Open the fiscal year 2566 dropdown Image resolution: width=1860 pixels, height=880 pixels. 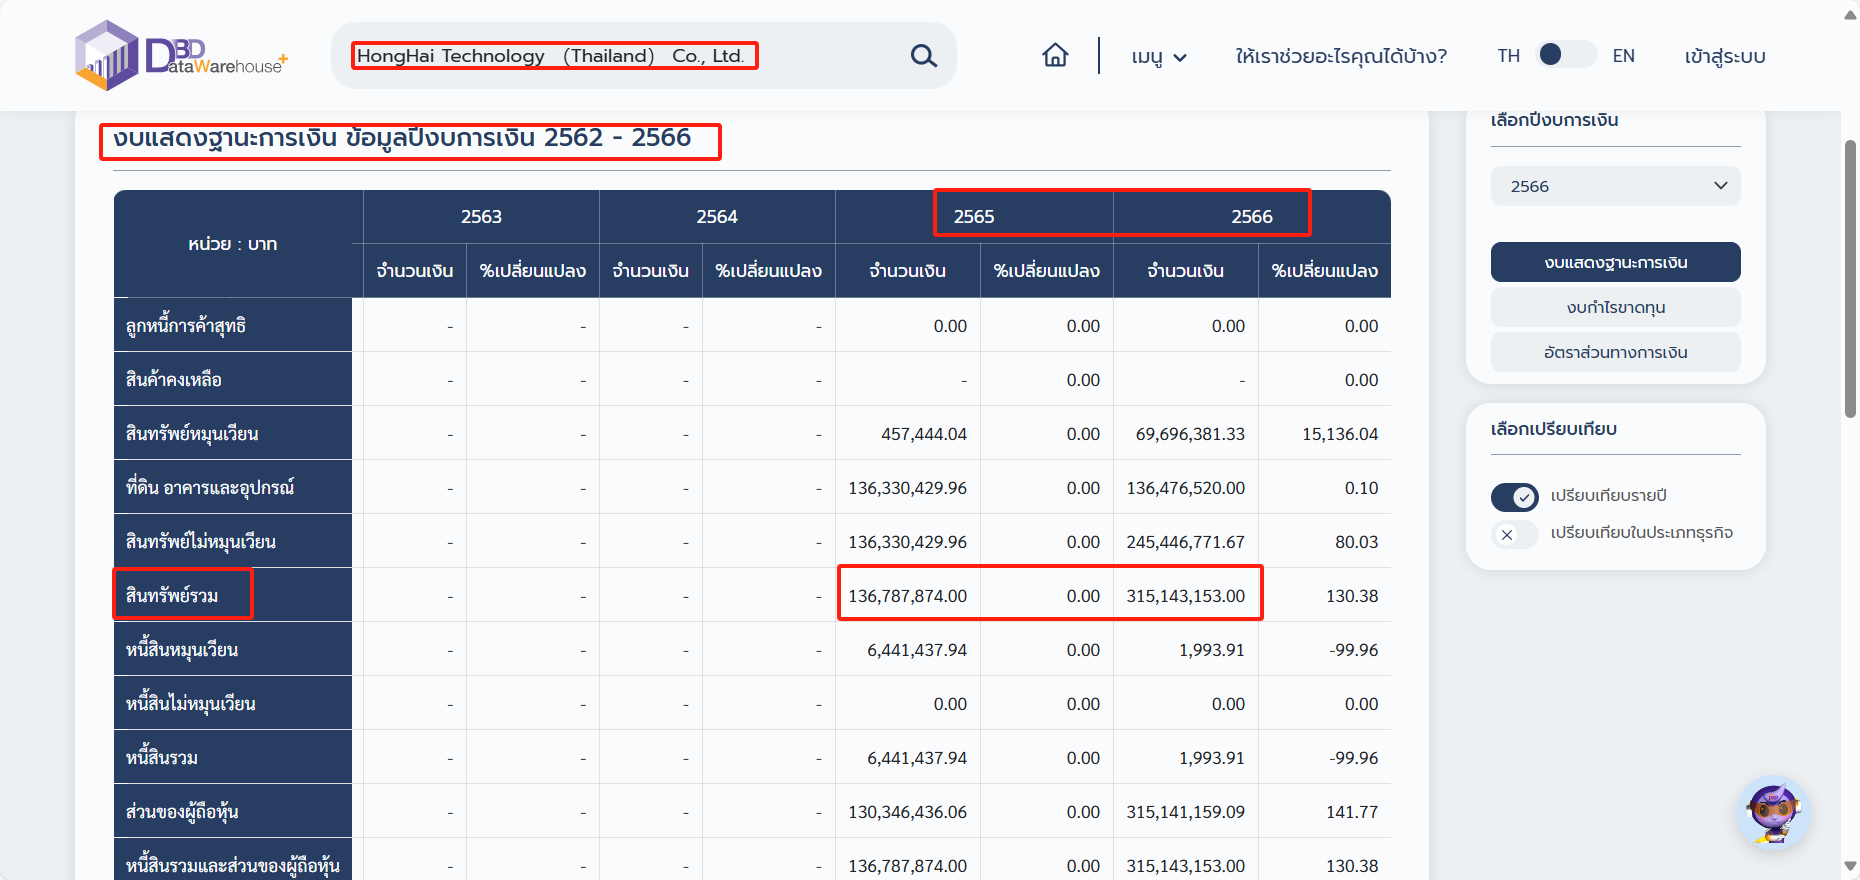1615,186
